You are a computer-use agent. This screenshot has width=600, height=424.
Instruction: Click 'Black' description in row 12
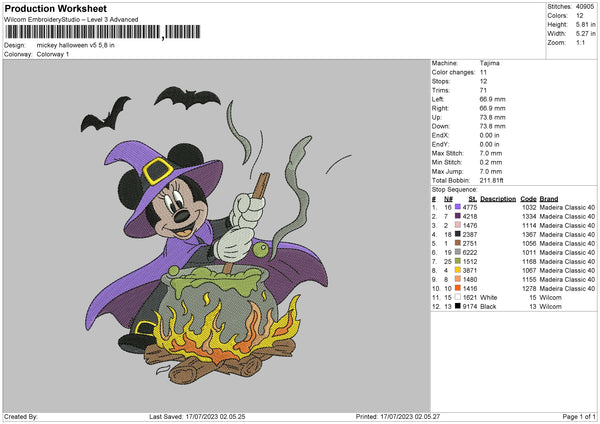coord(488,307)
